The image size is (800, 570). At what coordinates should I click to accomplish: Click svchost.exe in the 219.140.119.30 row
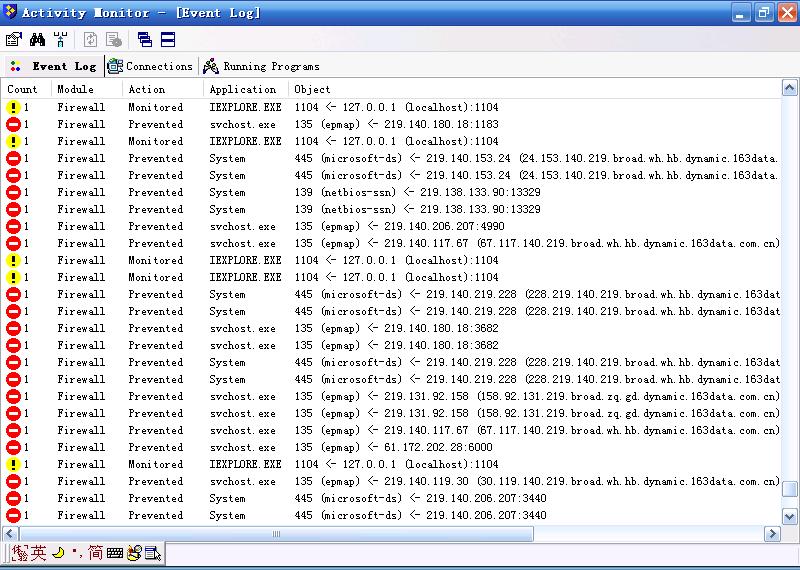click(x=242, y=481)
